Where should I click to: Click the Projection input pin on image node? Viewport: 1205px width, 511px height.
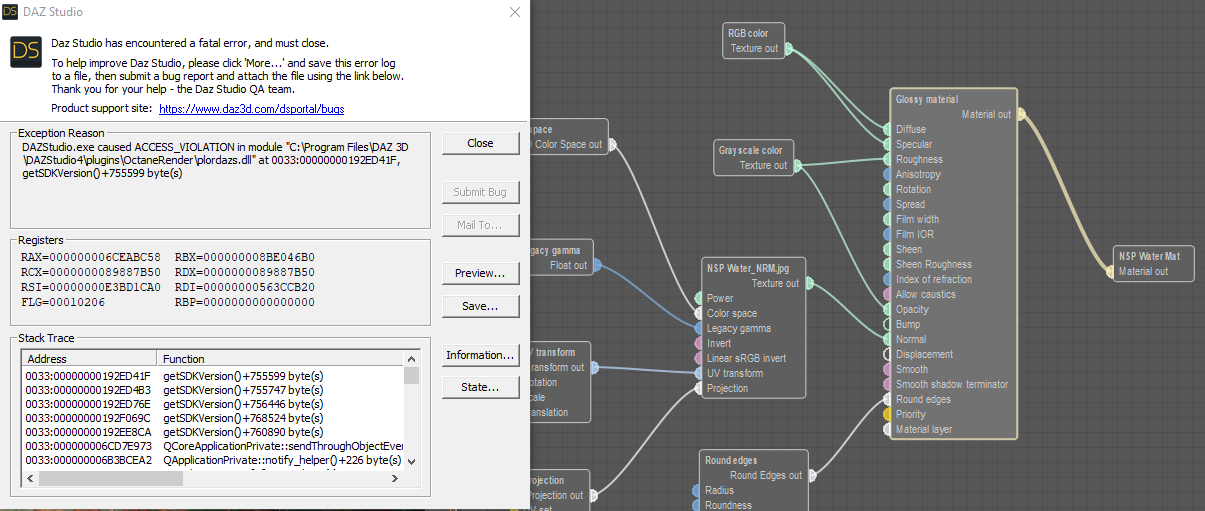698,388
